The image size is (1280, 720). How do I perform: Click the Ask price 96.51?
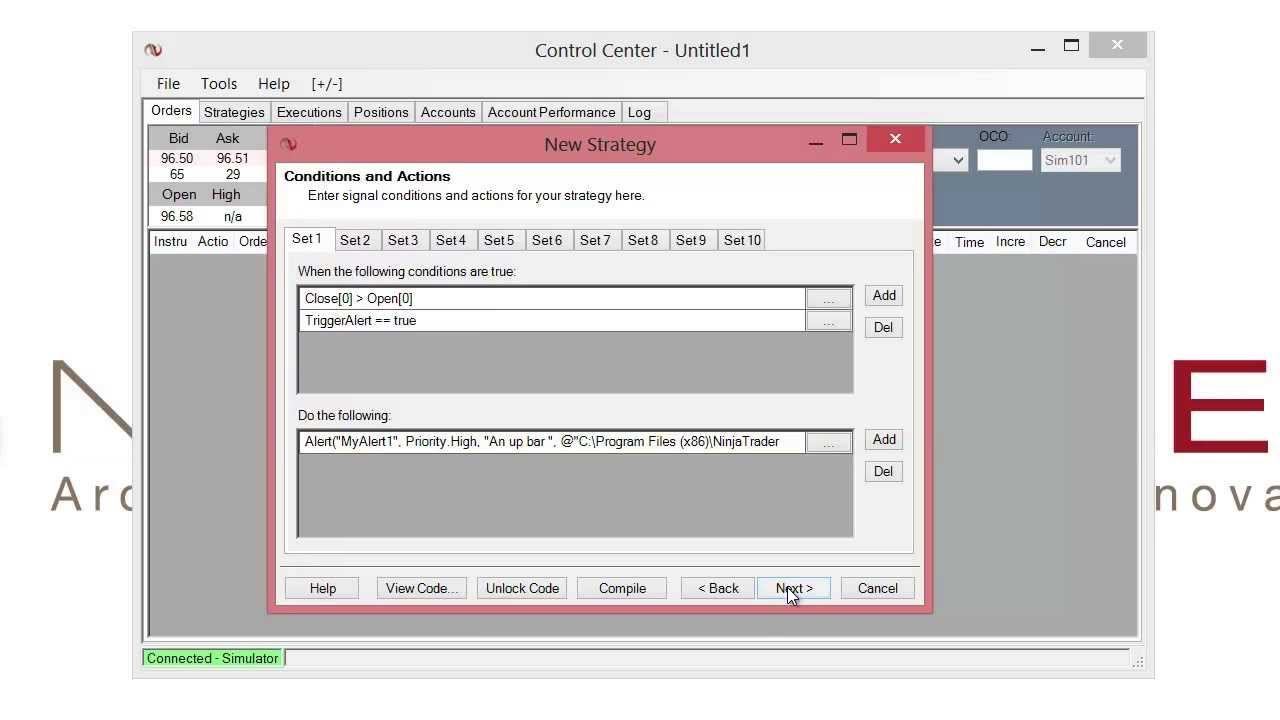(x=232, y=158)
